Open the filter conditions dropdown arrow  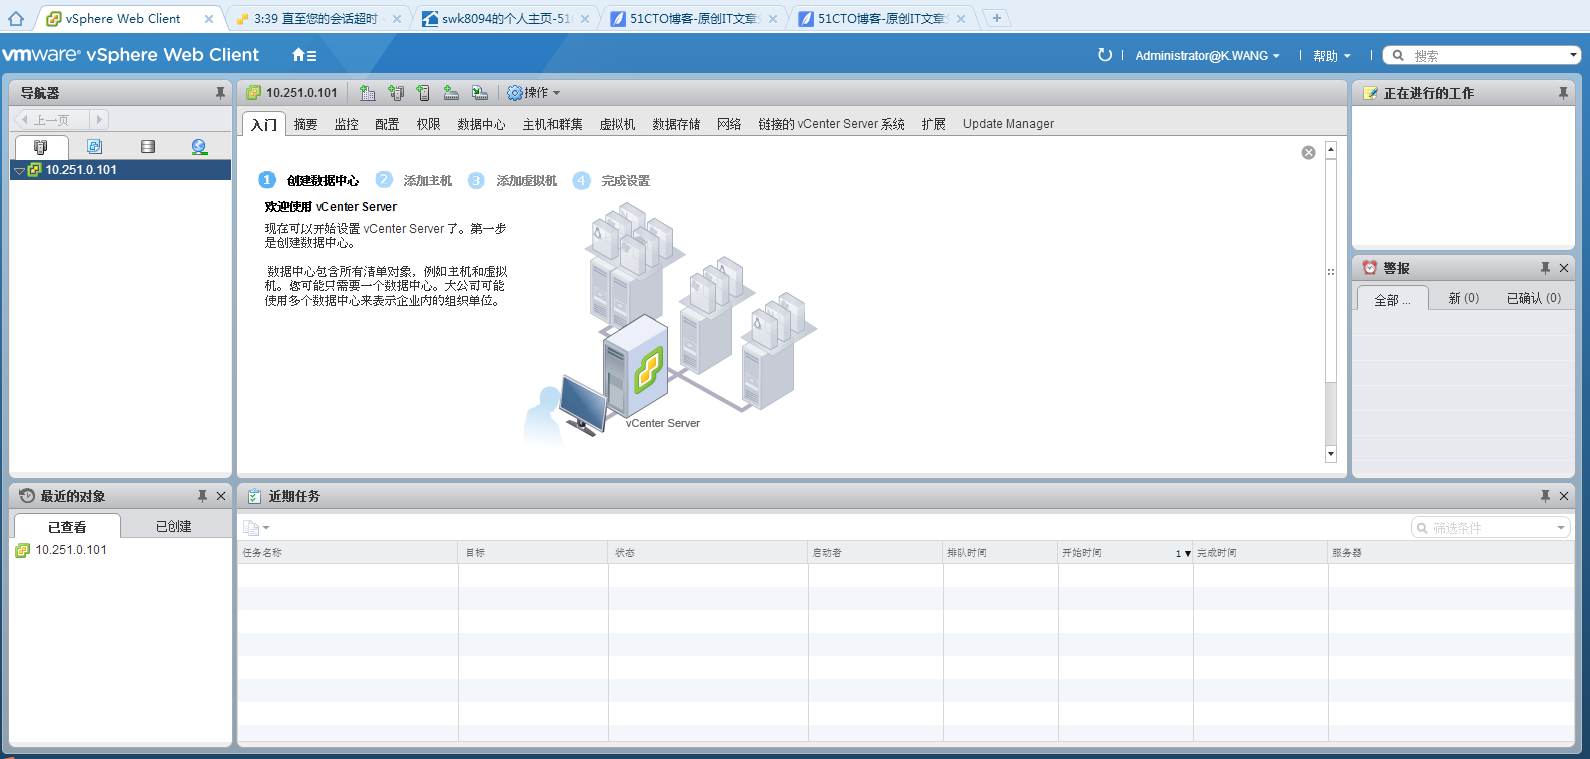[x=1561, y=528]
